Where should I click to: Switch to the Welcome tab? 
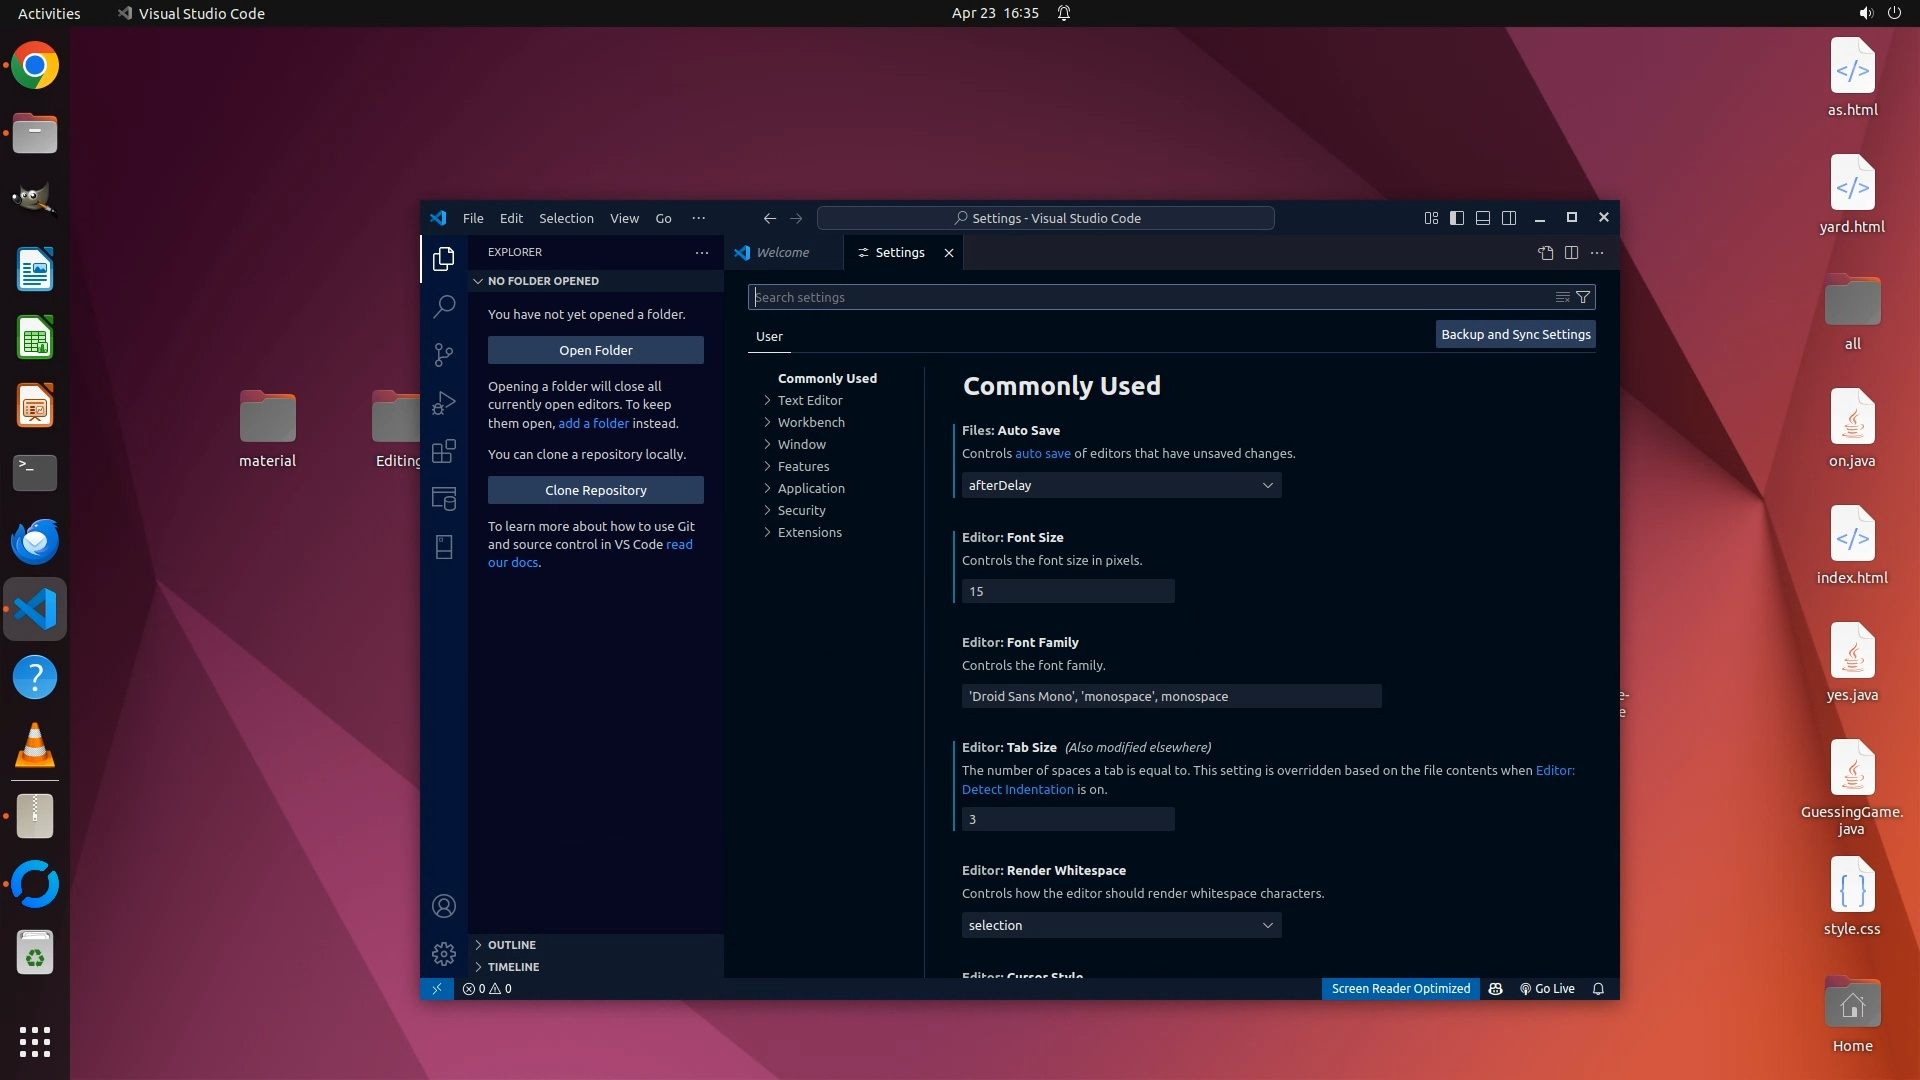pos(782,253)
